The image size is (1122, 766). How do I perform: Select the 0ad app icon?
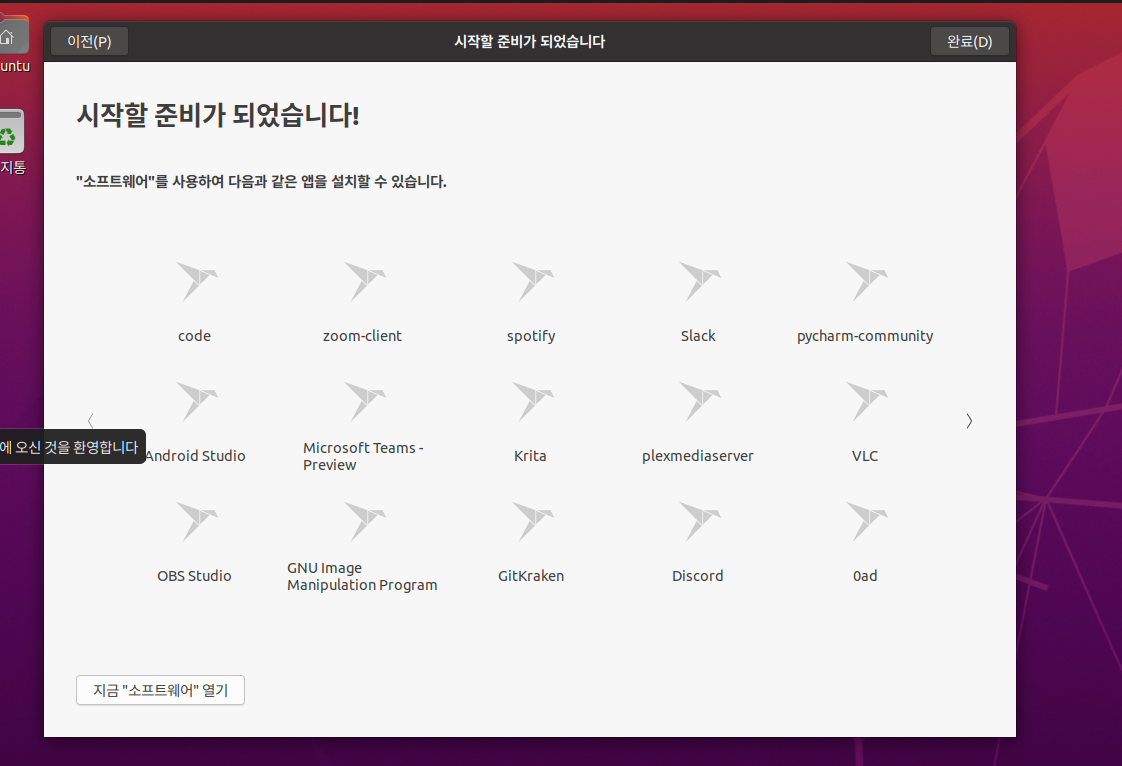click(867, 520)
